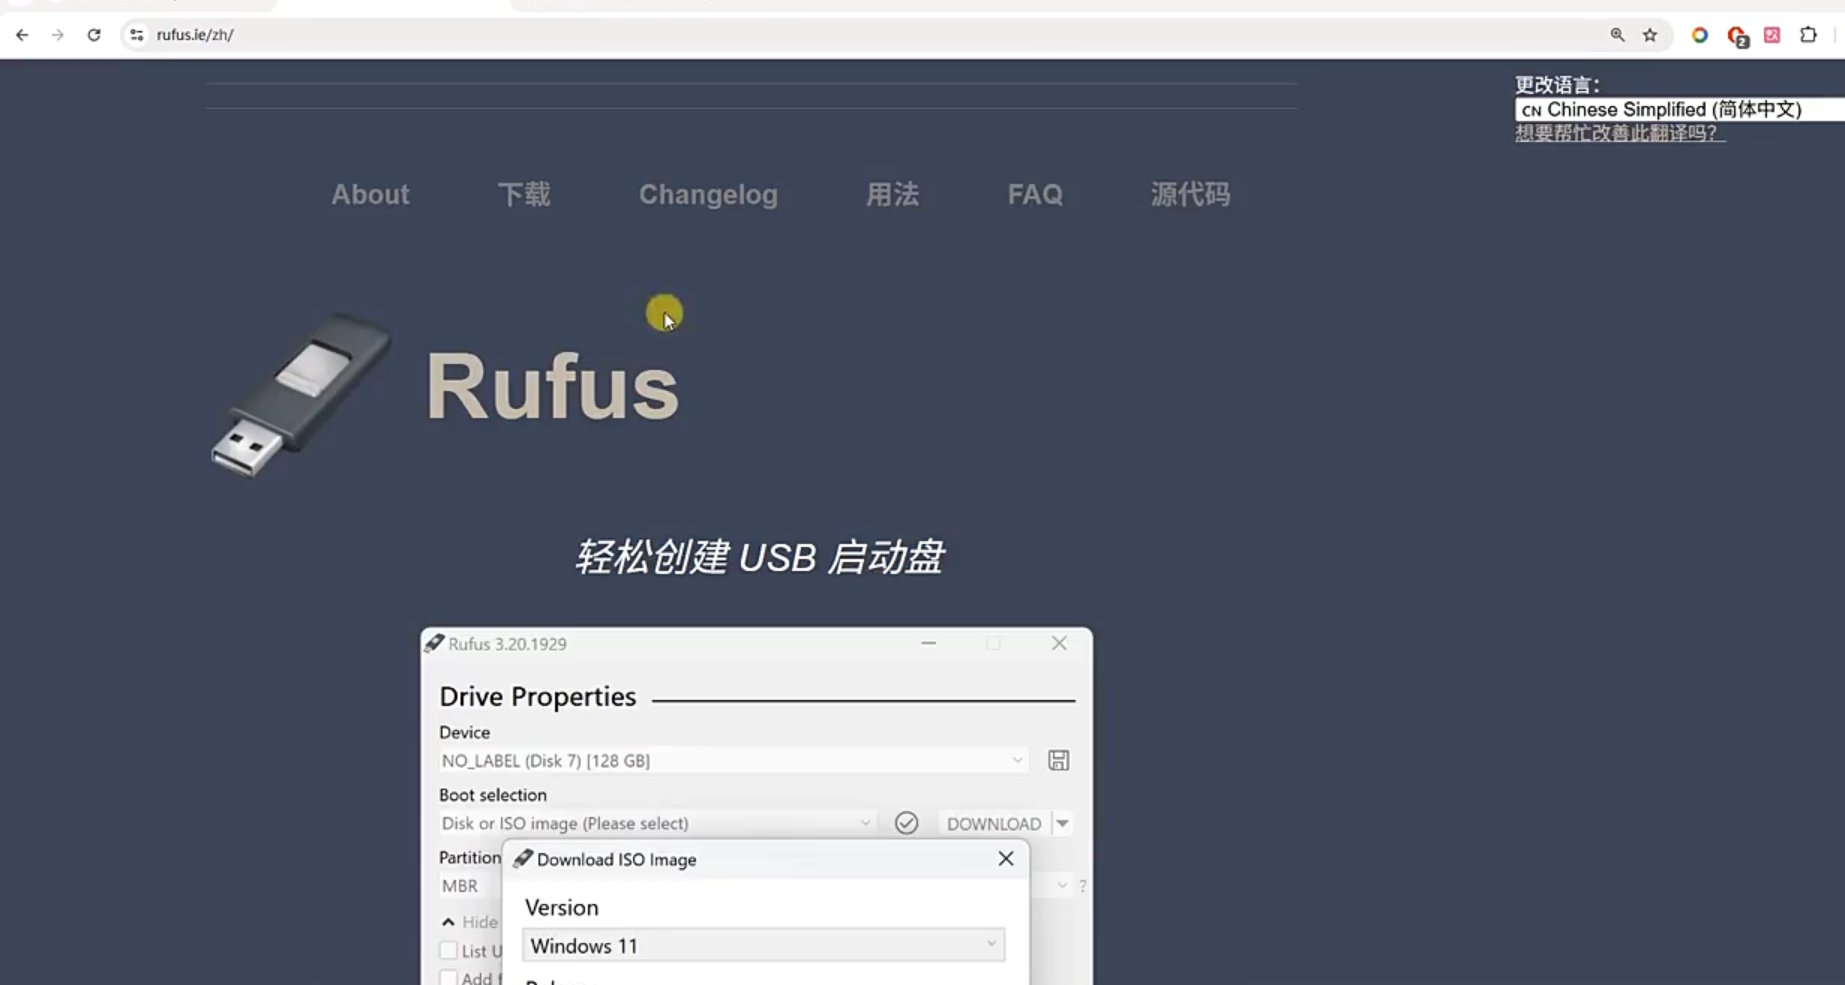
Task: Open the About page
Action: [370, 194]
